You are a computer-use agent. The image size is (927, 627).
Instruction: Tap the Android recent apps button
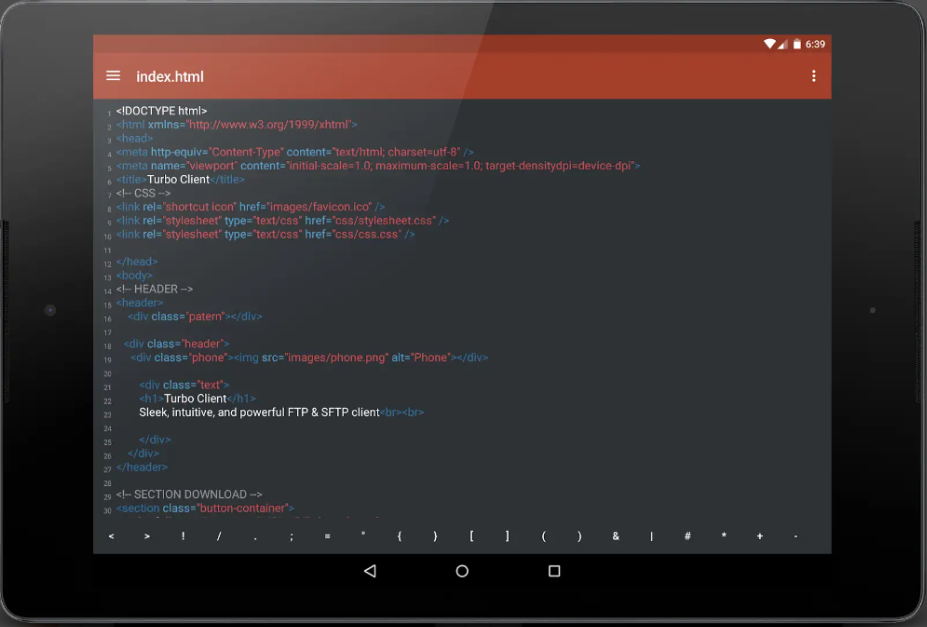tap(554, 571)
